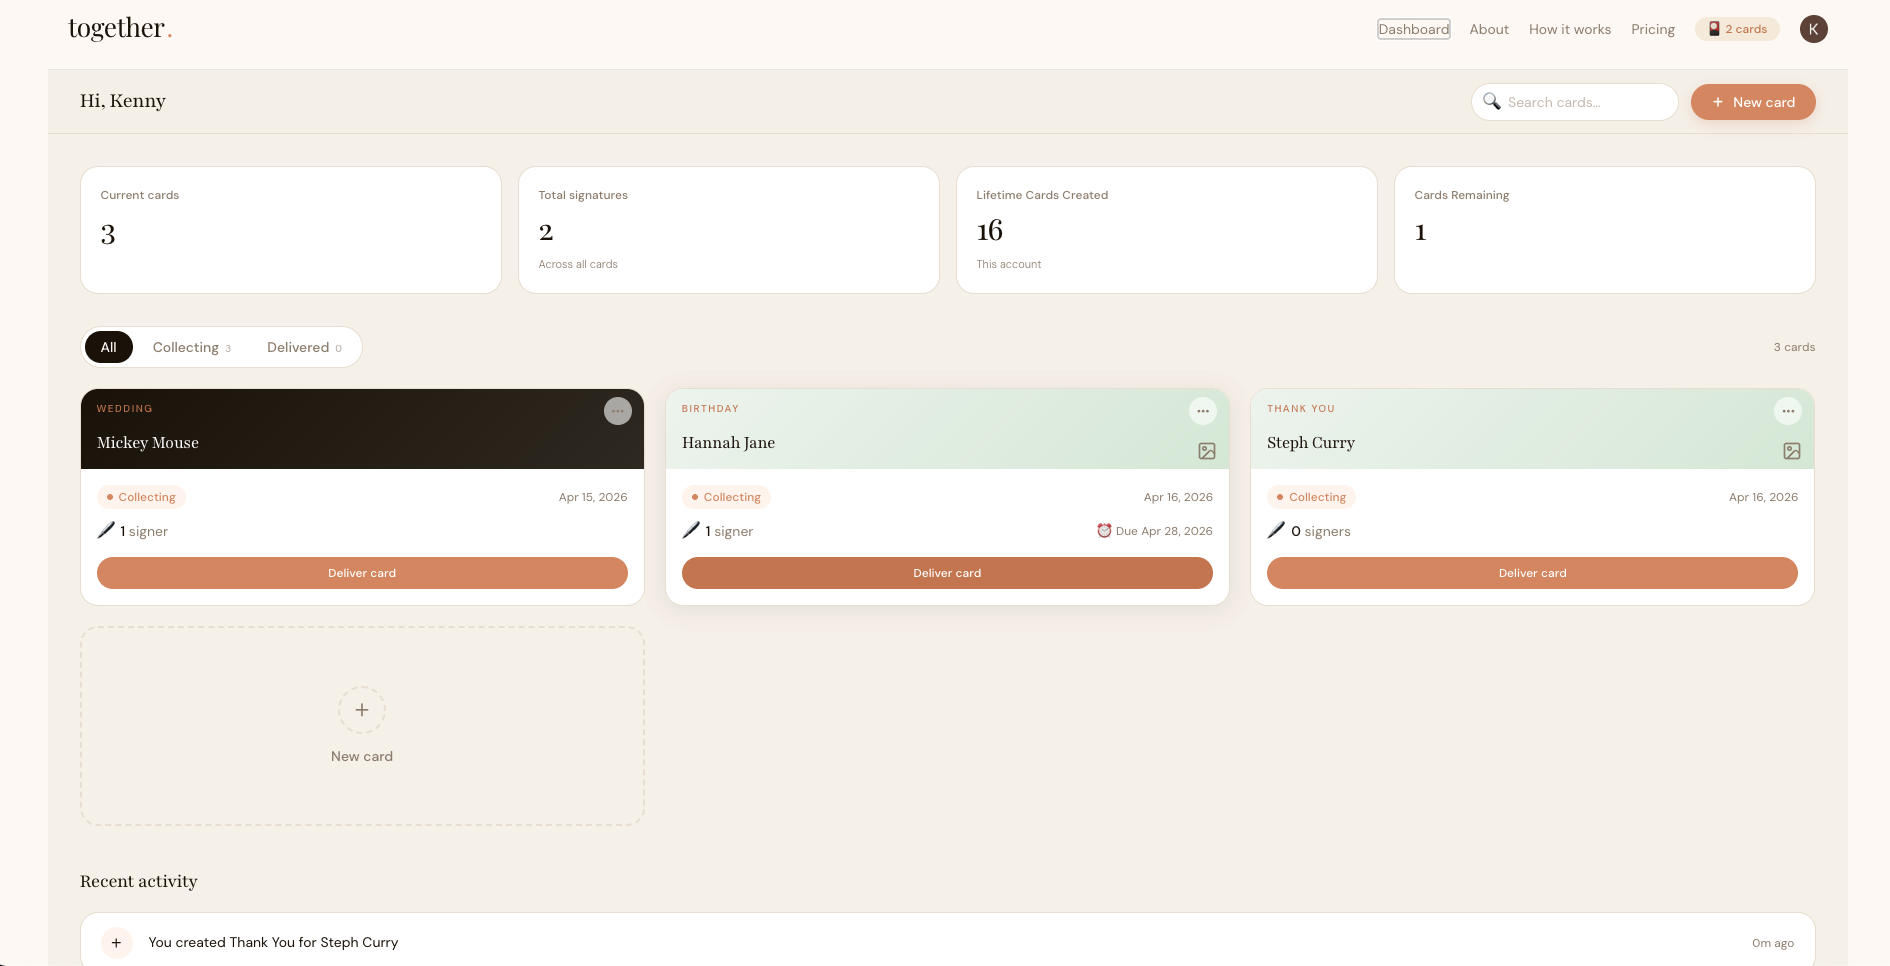Image resolution: width=1890 pixels, height=966 pixels.
Task: Open options menu on Mickey Mouse card
Action: tap(618, 411)
